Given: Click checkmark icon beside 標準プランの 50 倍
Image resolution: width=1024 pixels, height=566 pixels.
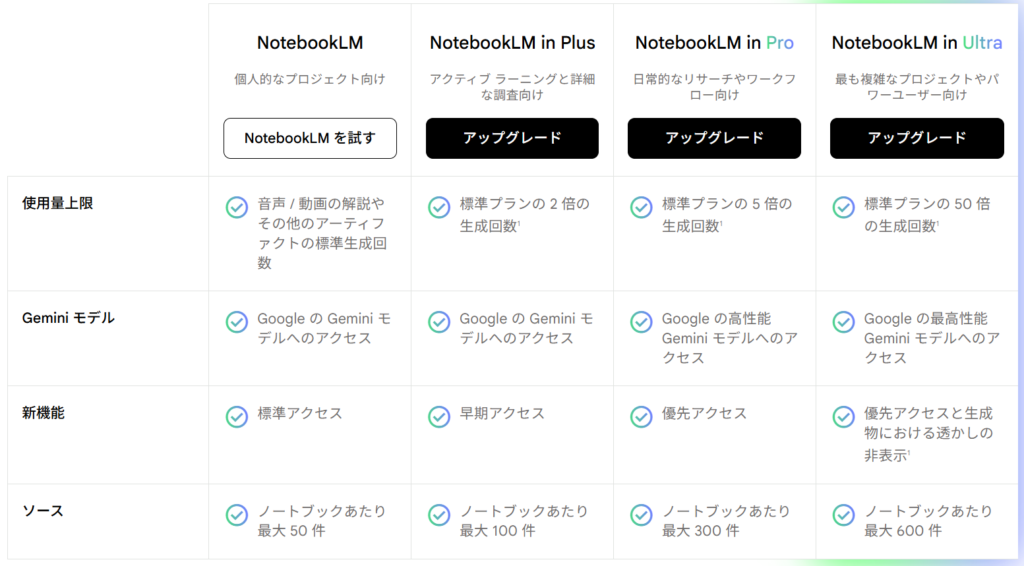Looking at the screenshot, I should pos(843,207).
